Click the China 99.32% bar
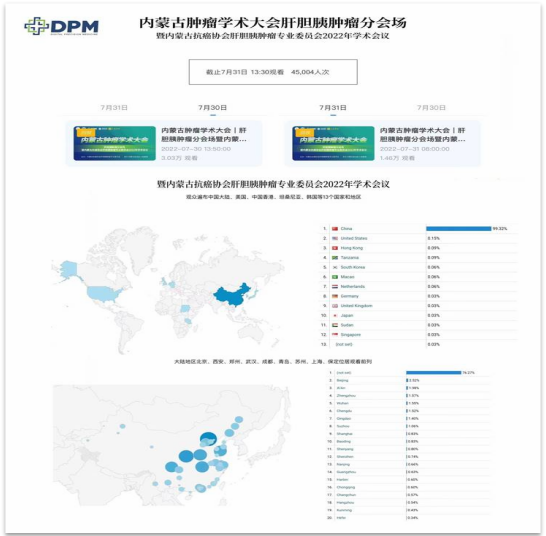546x536 pixels. pyautogui.click(x=459, y=229)
